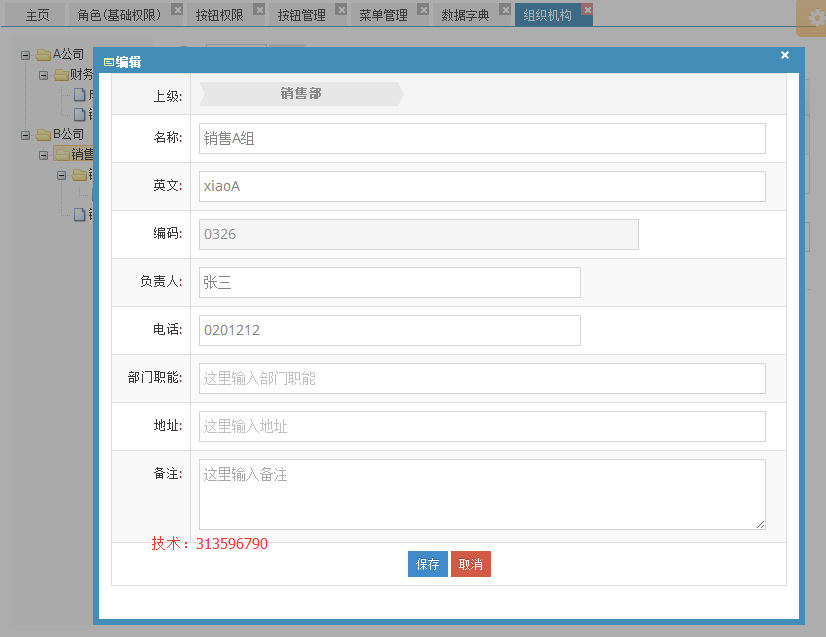The image size is (826, 637).
Task: Click the second document icon under 财务
Action: pyautogui.click(x=80, y=114)
